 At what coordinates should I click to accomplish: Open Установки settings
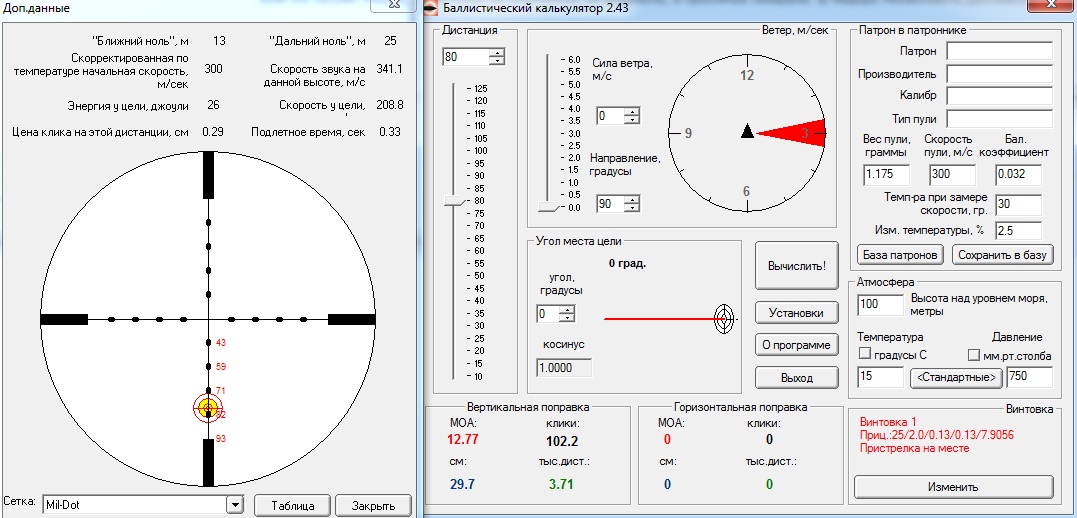tap(795, 312)
